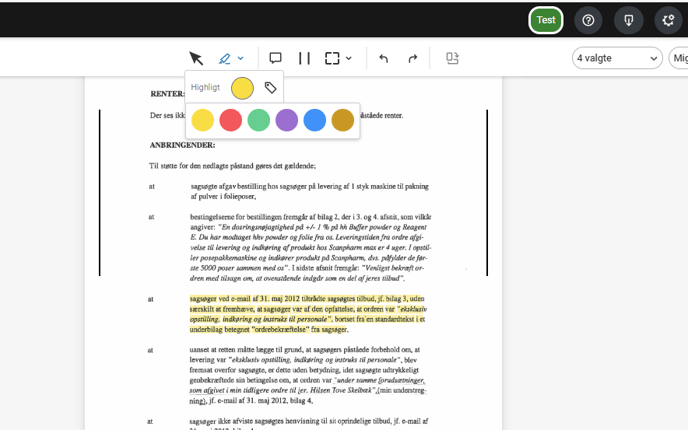This screenshot has height=430, width=688.
Task: Open settings gear icon in top bar
Action: click(x=668, y=20)
